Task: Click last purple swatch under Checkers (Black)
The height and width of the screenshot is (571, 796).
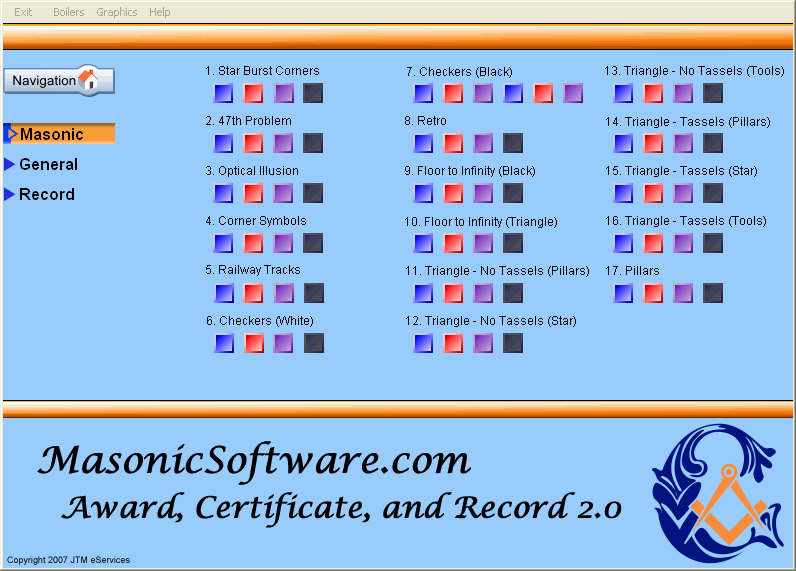Action: point(573,93)
